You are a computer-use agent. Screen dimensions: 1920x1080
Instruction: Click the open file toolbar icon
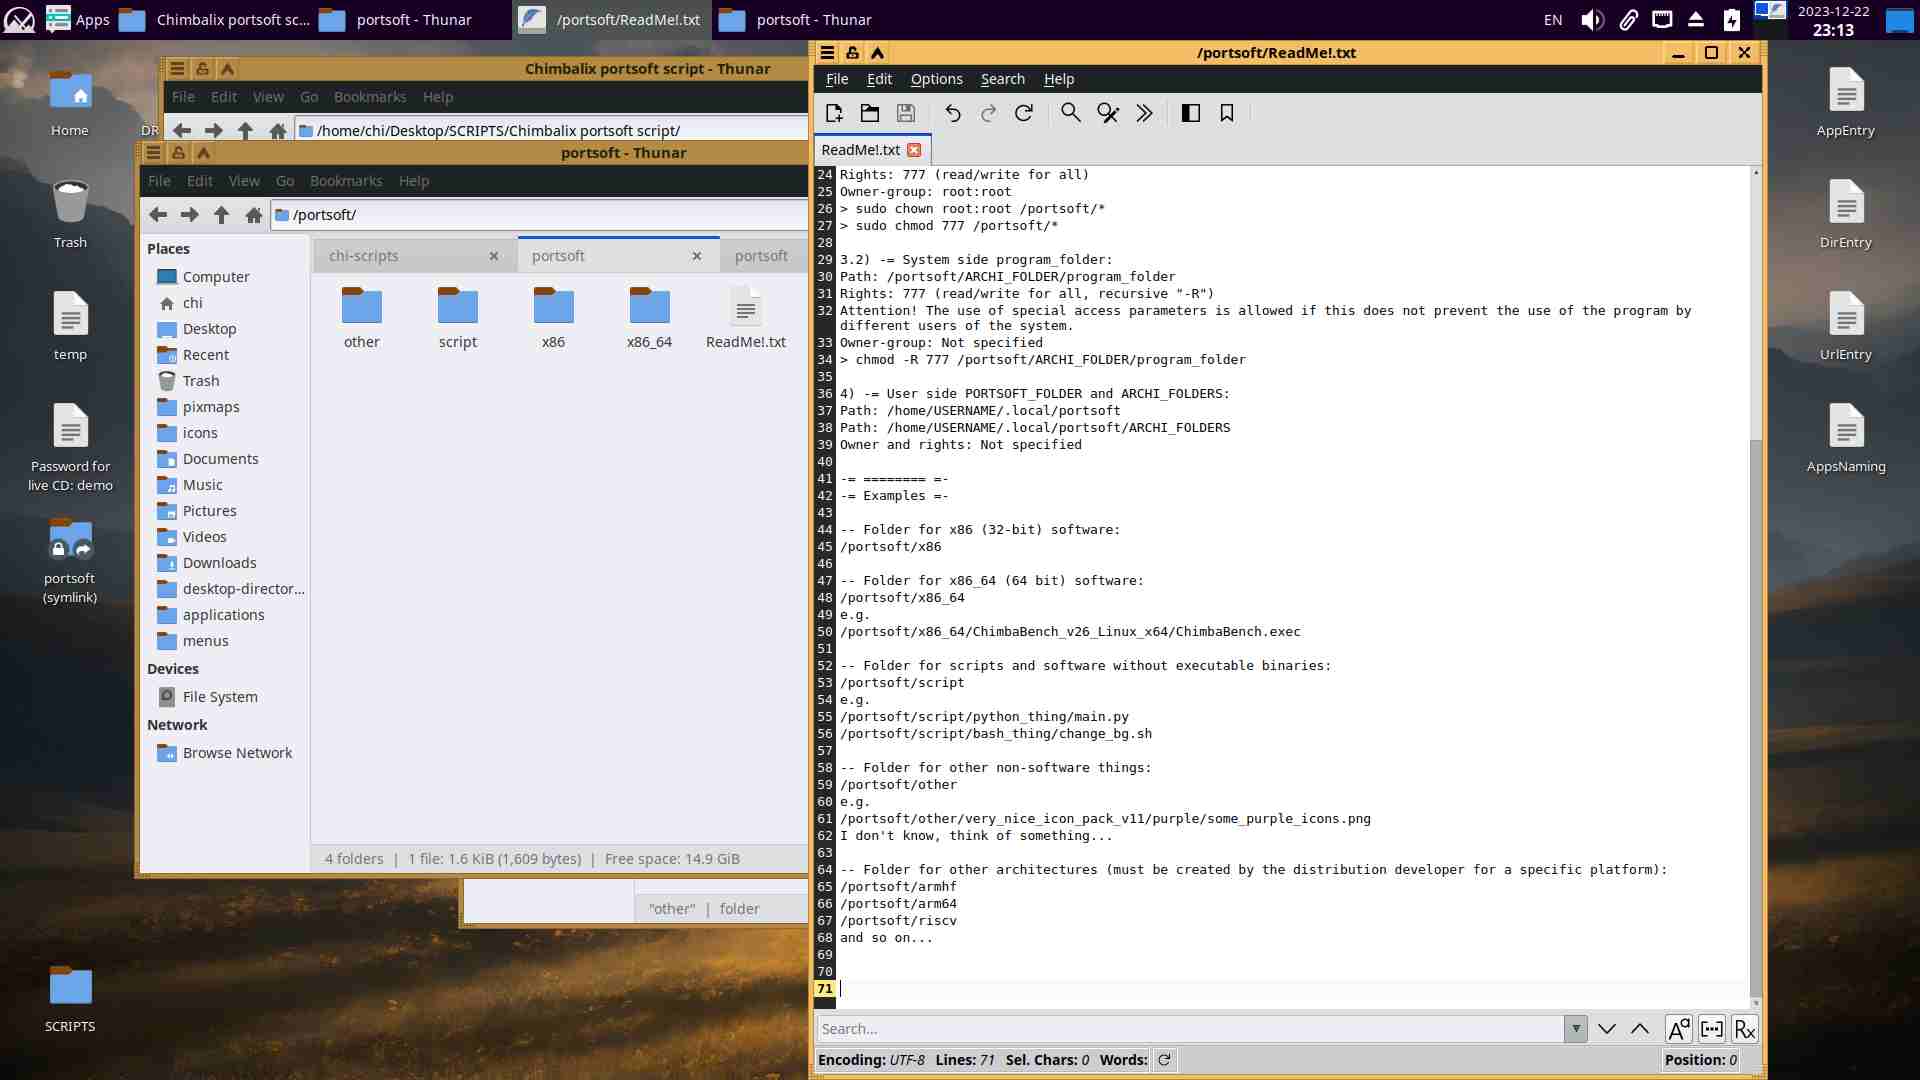(x=870, y=113)
